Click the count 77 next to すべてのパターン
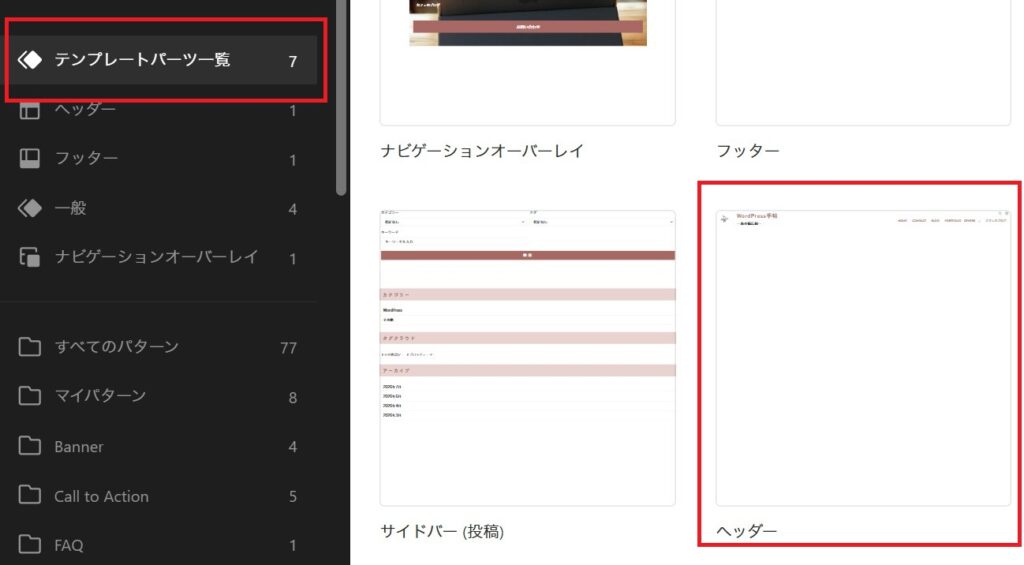 click(289, 348)
